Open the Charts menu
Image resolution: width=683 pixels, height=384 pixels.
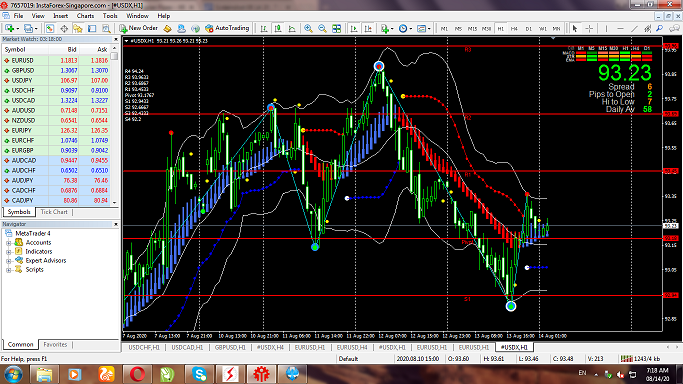click(85, 16)
